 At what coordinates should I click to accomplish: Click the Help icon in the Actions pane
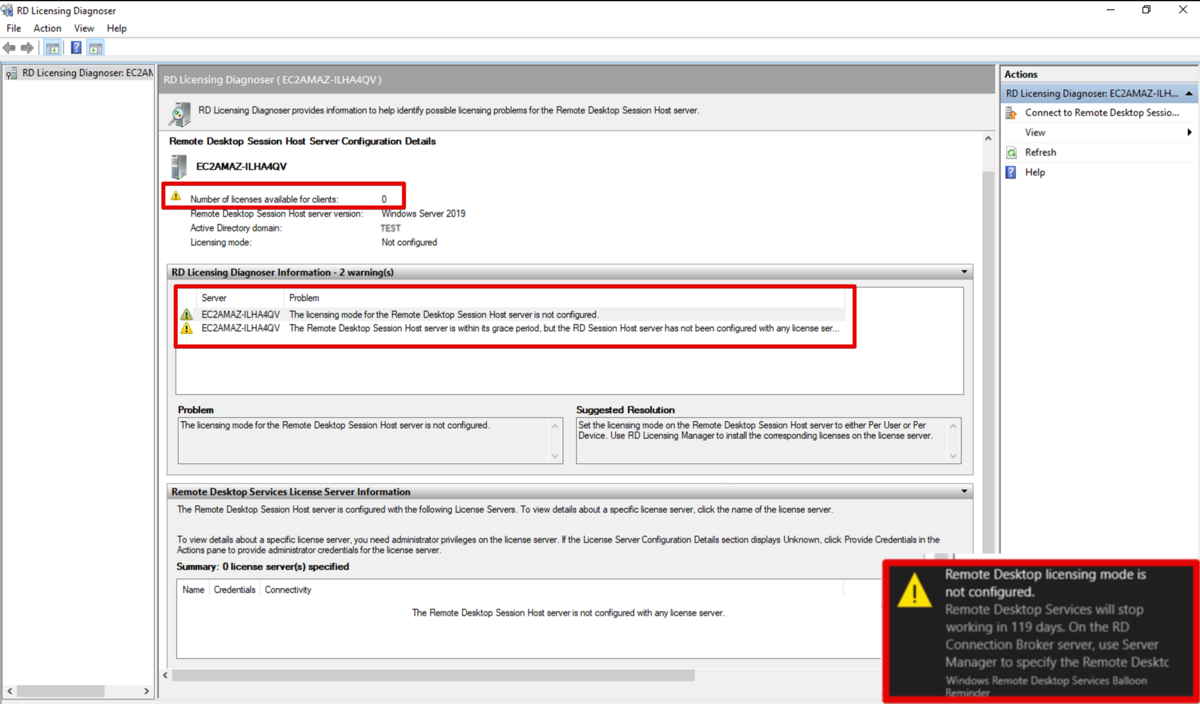click(x=1011, y=172)
